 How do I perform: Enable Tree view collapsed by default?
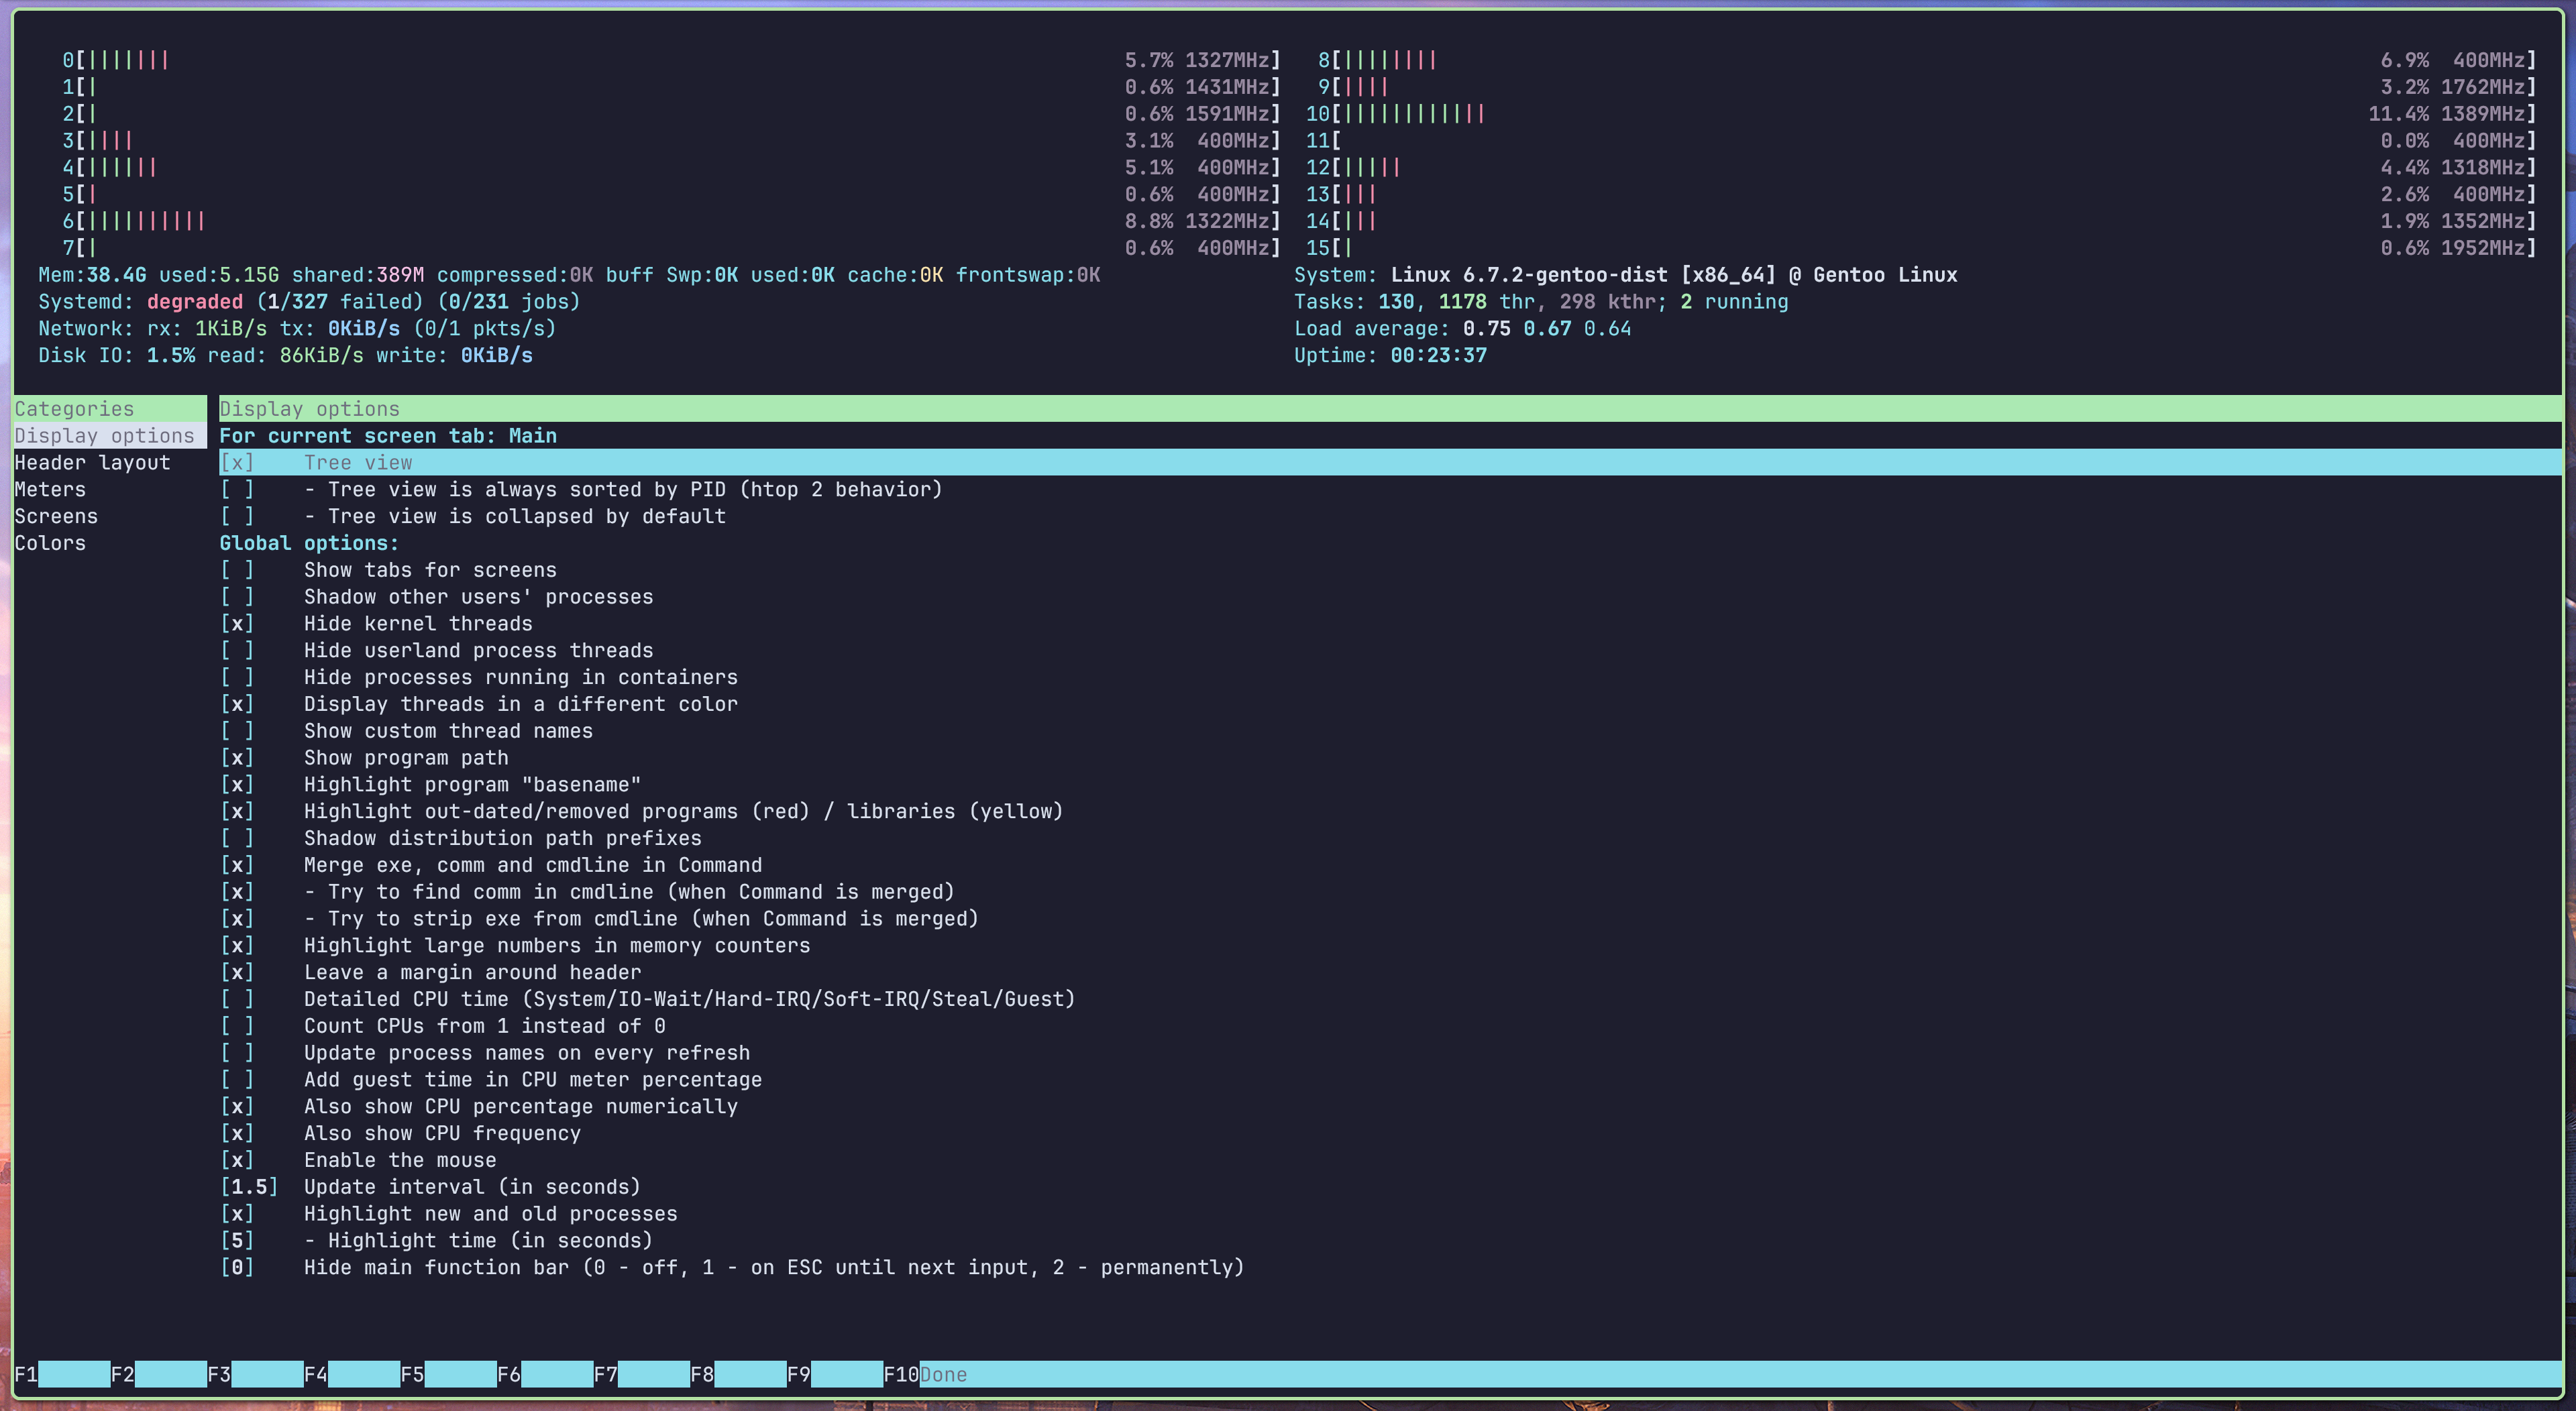pyautogui.click(x=237, y=516)
